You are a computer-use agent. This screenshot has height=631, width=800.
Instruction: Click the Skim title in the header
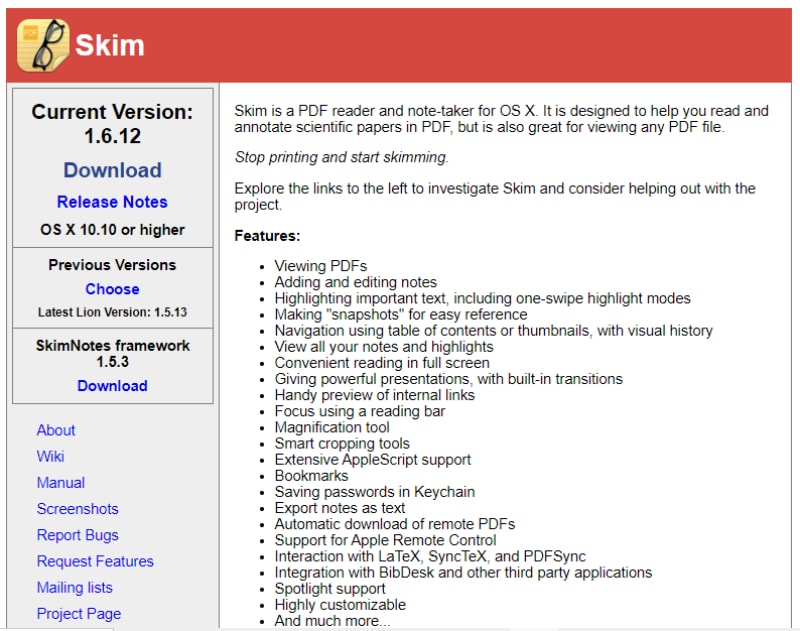pyautogui.click(x=110, y=45)
